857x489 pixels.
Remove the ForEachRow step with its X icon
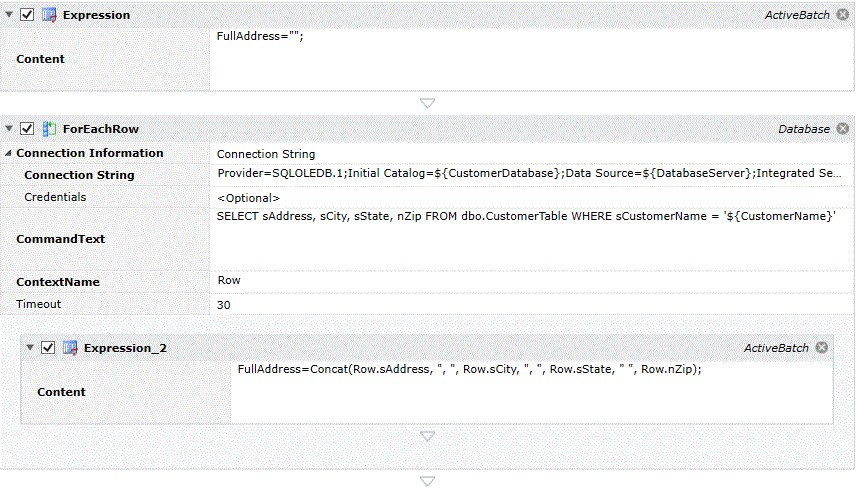click(842, 129)
